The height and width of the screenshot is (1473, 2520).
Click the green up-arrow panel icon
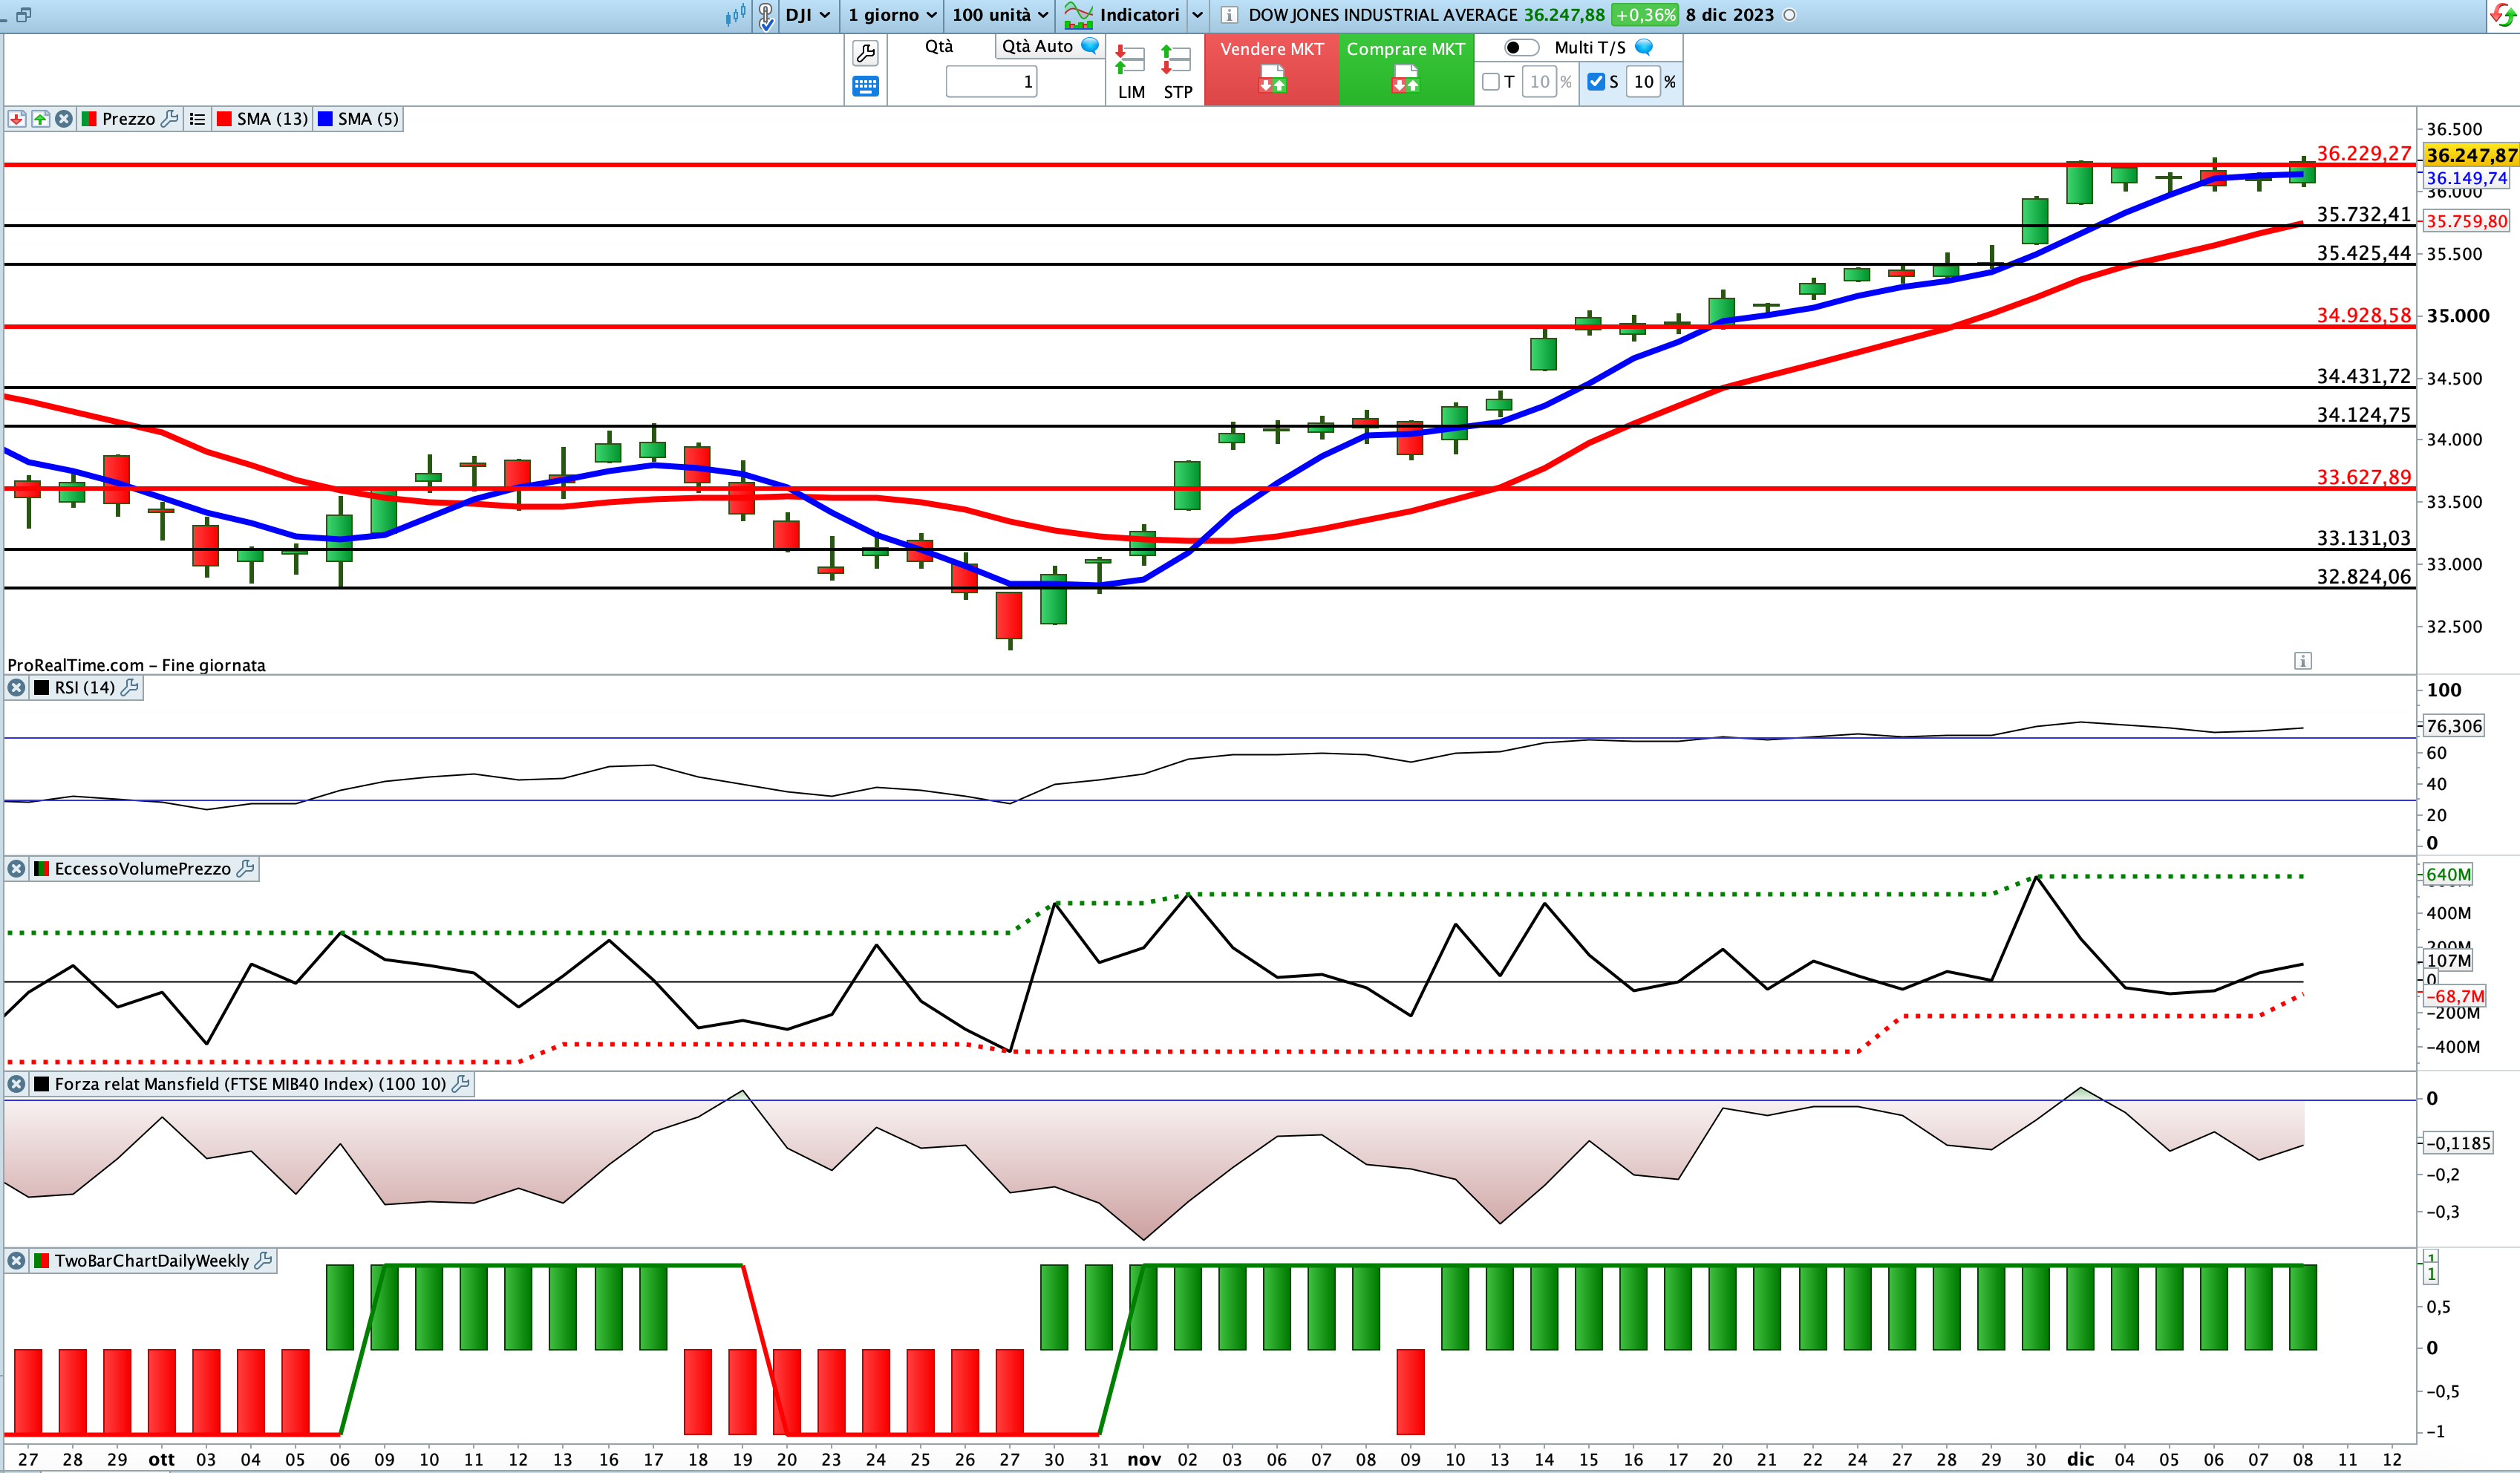pyautogui.click(x=40, y=119)
